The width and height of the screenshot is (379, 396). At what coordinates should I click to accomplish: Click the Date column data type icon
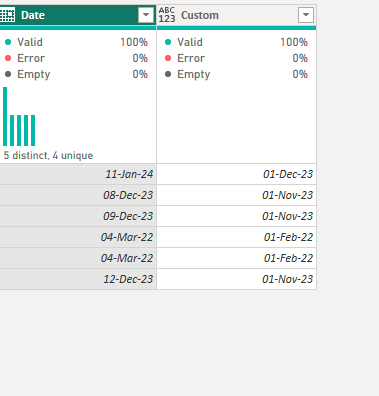click(x=7, y=15)
